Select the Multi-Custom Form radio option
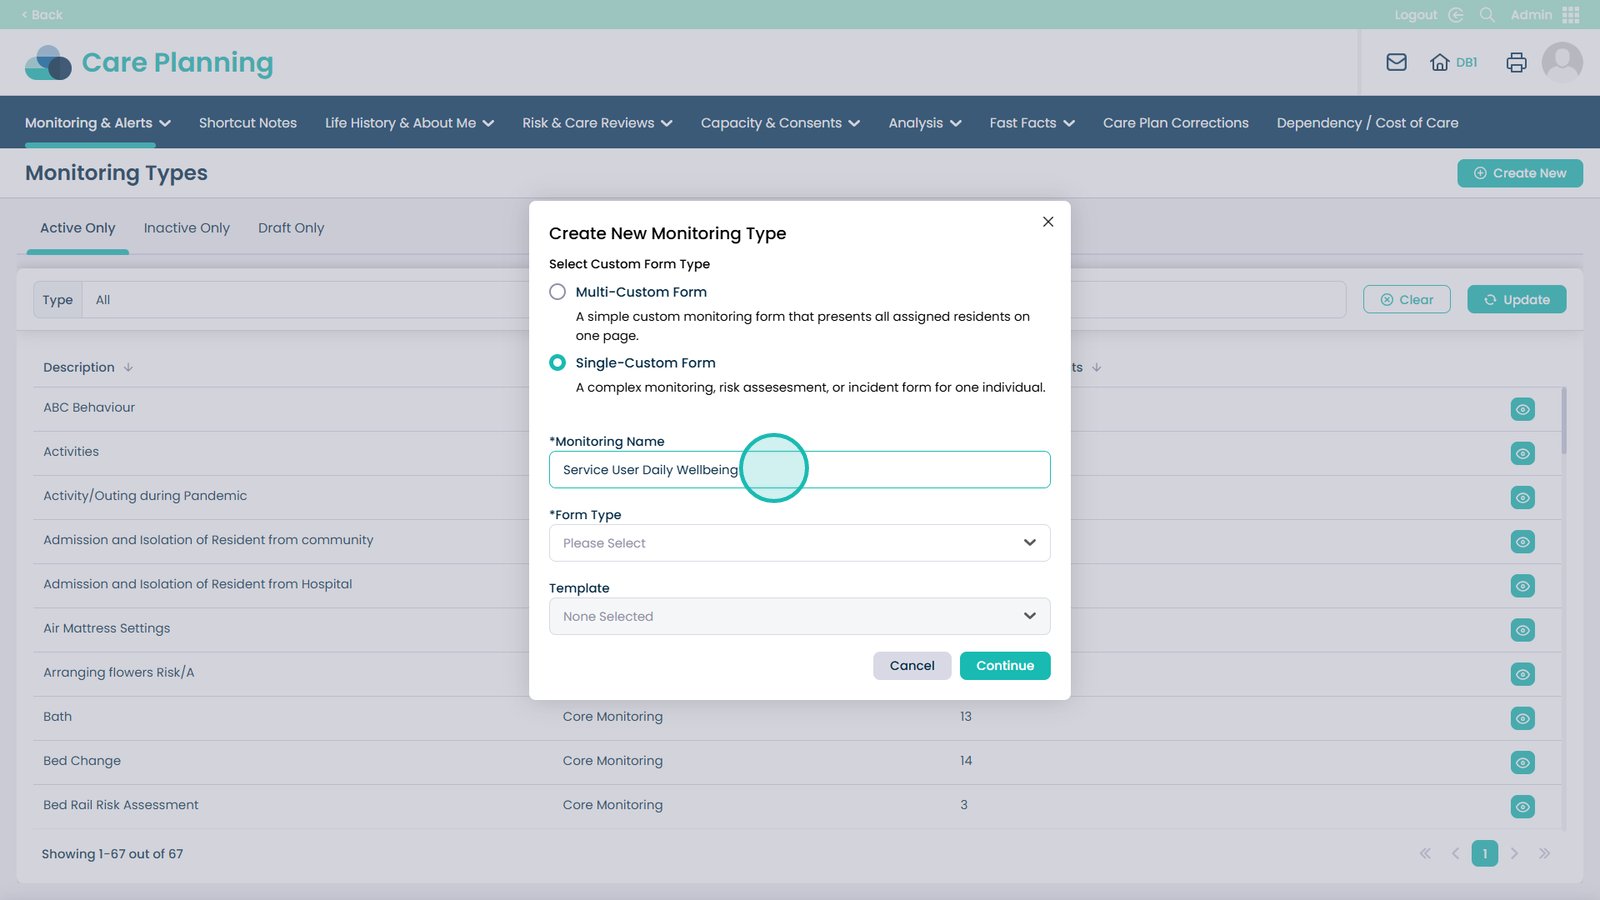1600x900 pixels. 558,292
